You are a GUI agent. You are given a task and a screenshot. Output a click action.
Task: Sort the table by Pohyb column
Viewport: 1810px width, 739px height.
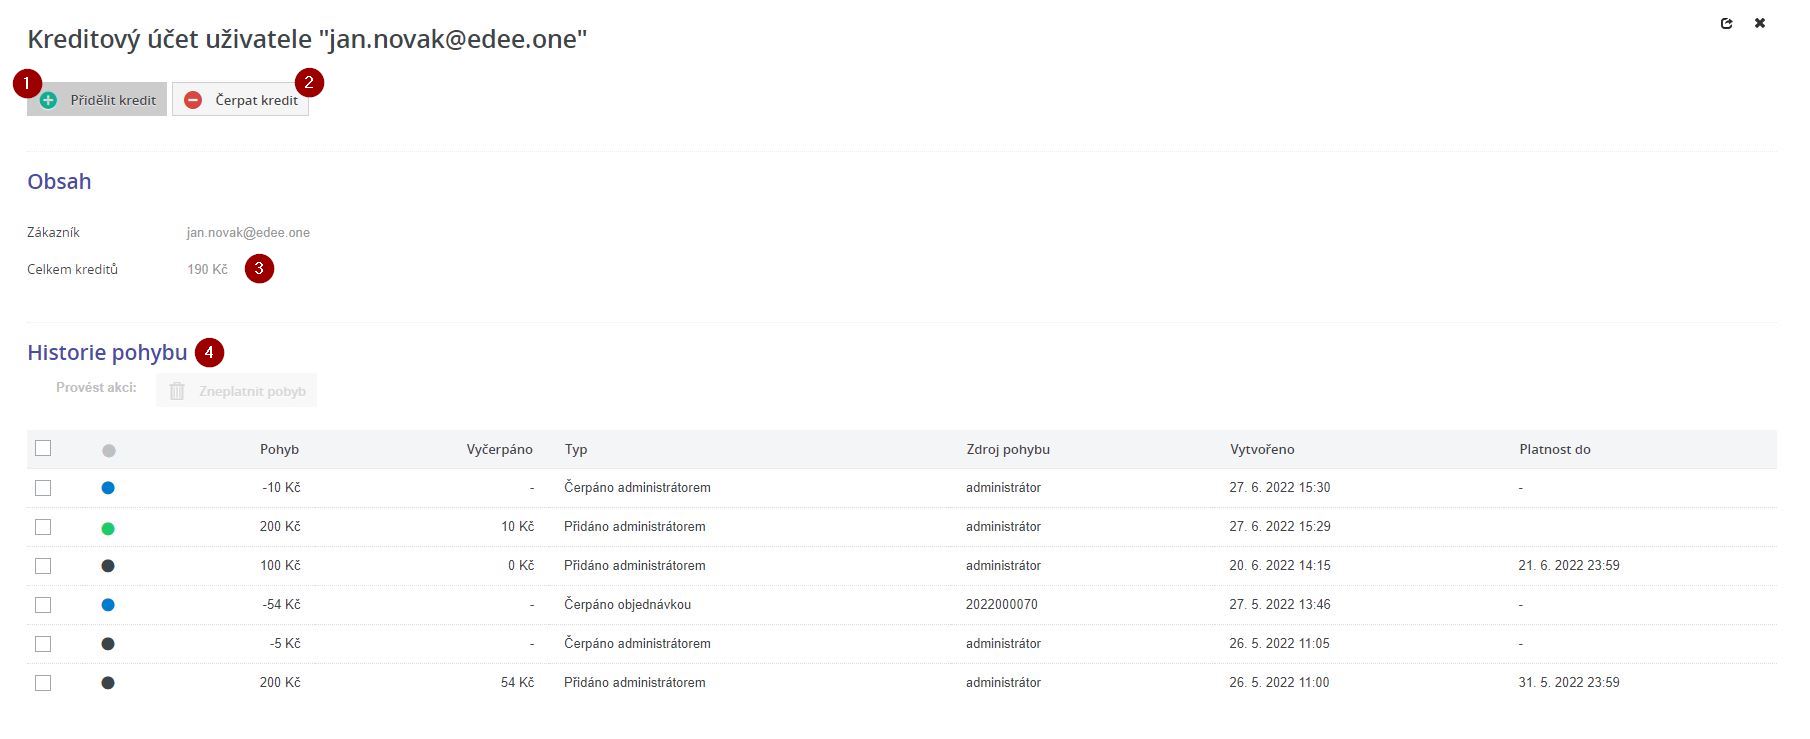(x=279, y=450)
